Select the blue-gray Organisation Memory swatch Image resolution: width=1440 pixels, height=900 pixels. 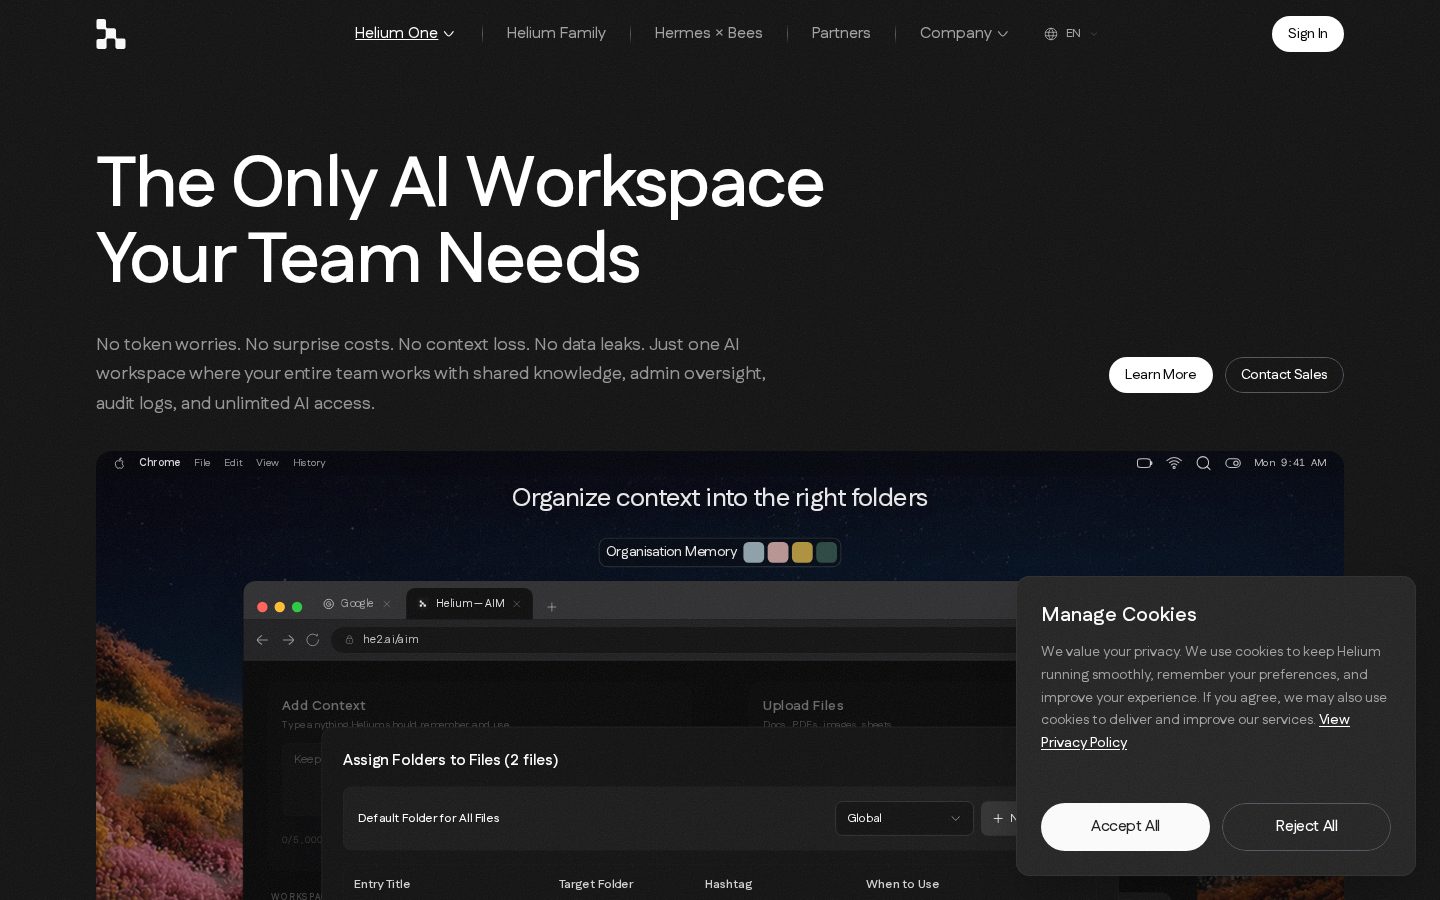[x=754, y=552]
